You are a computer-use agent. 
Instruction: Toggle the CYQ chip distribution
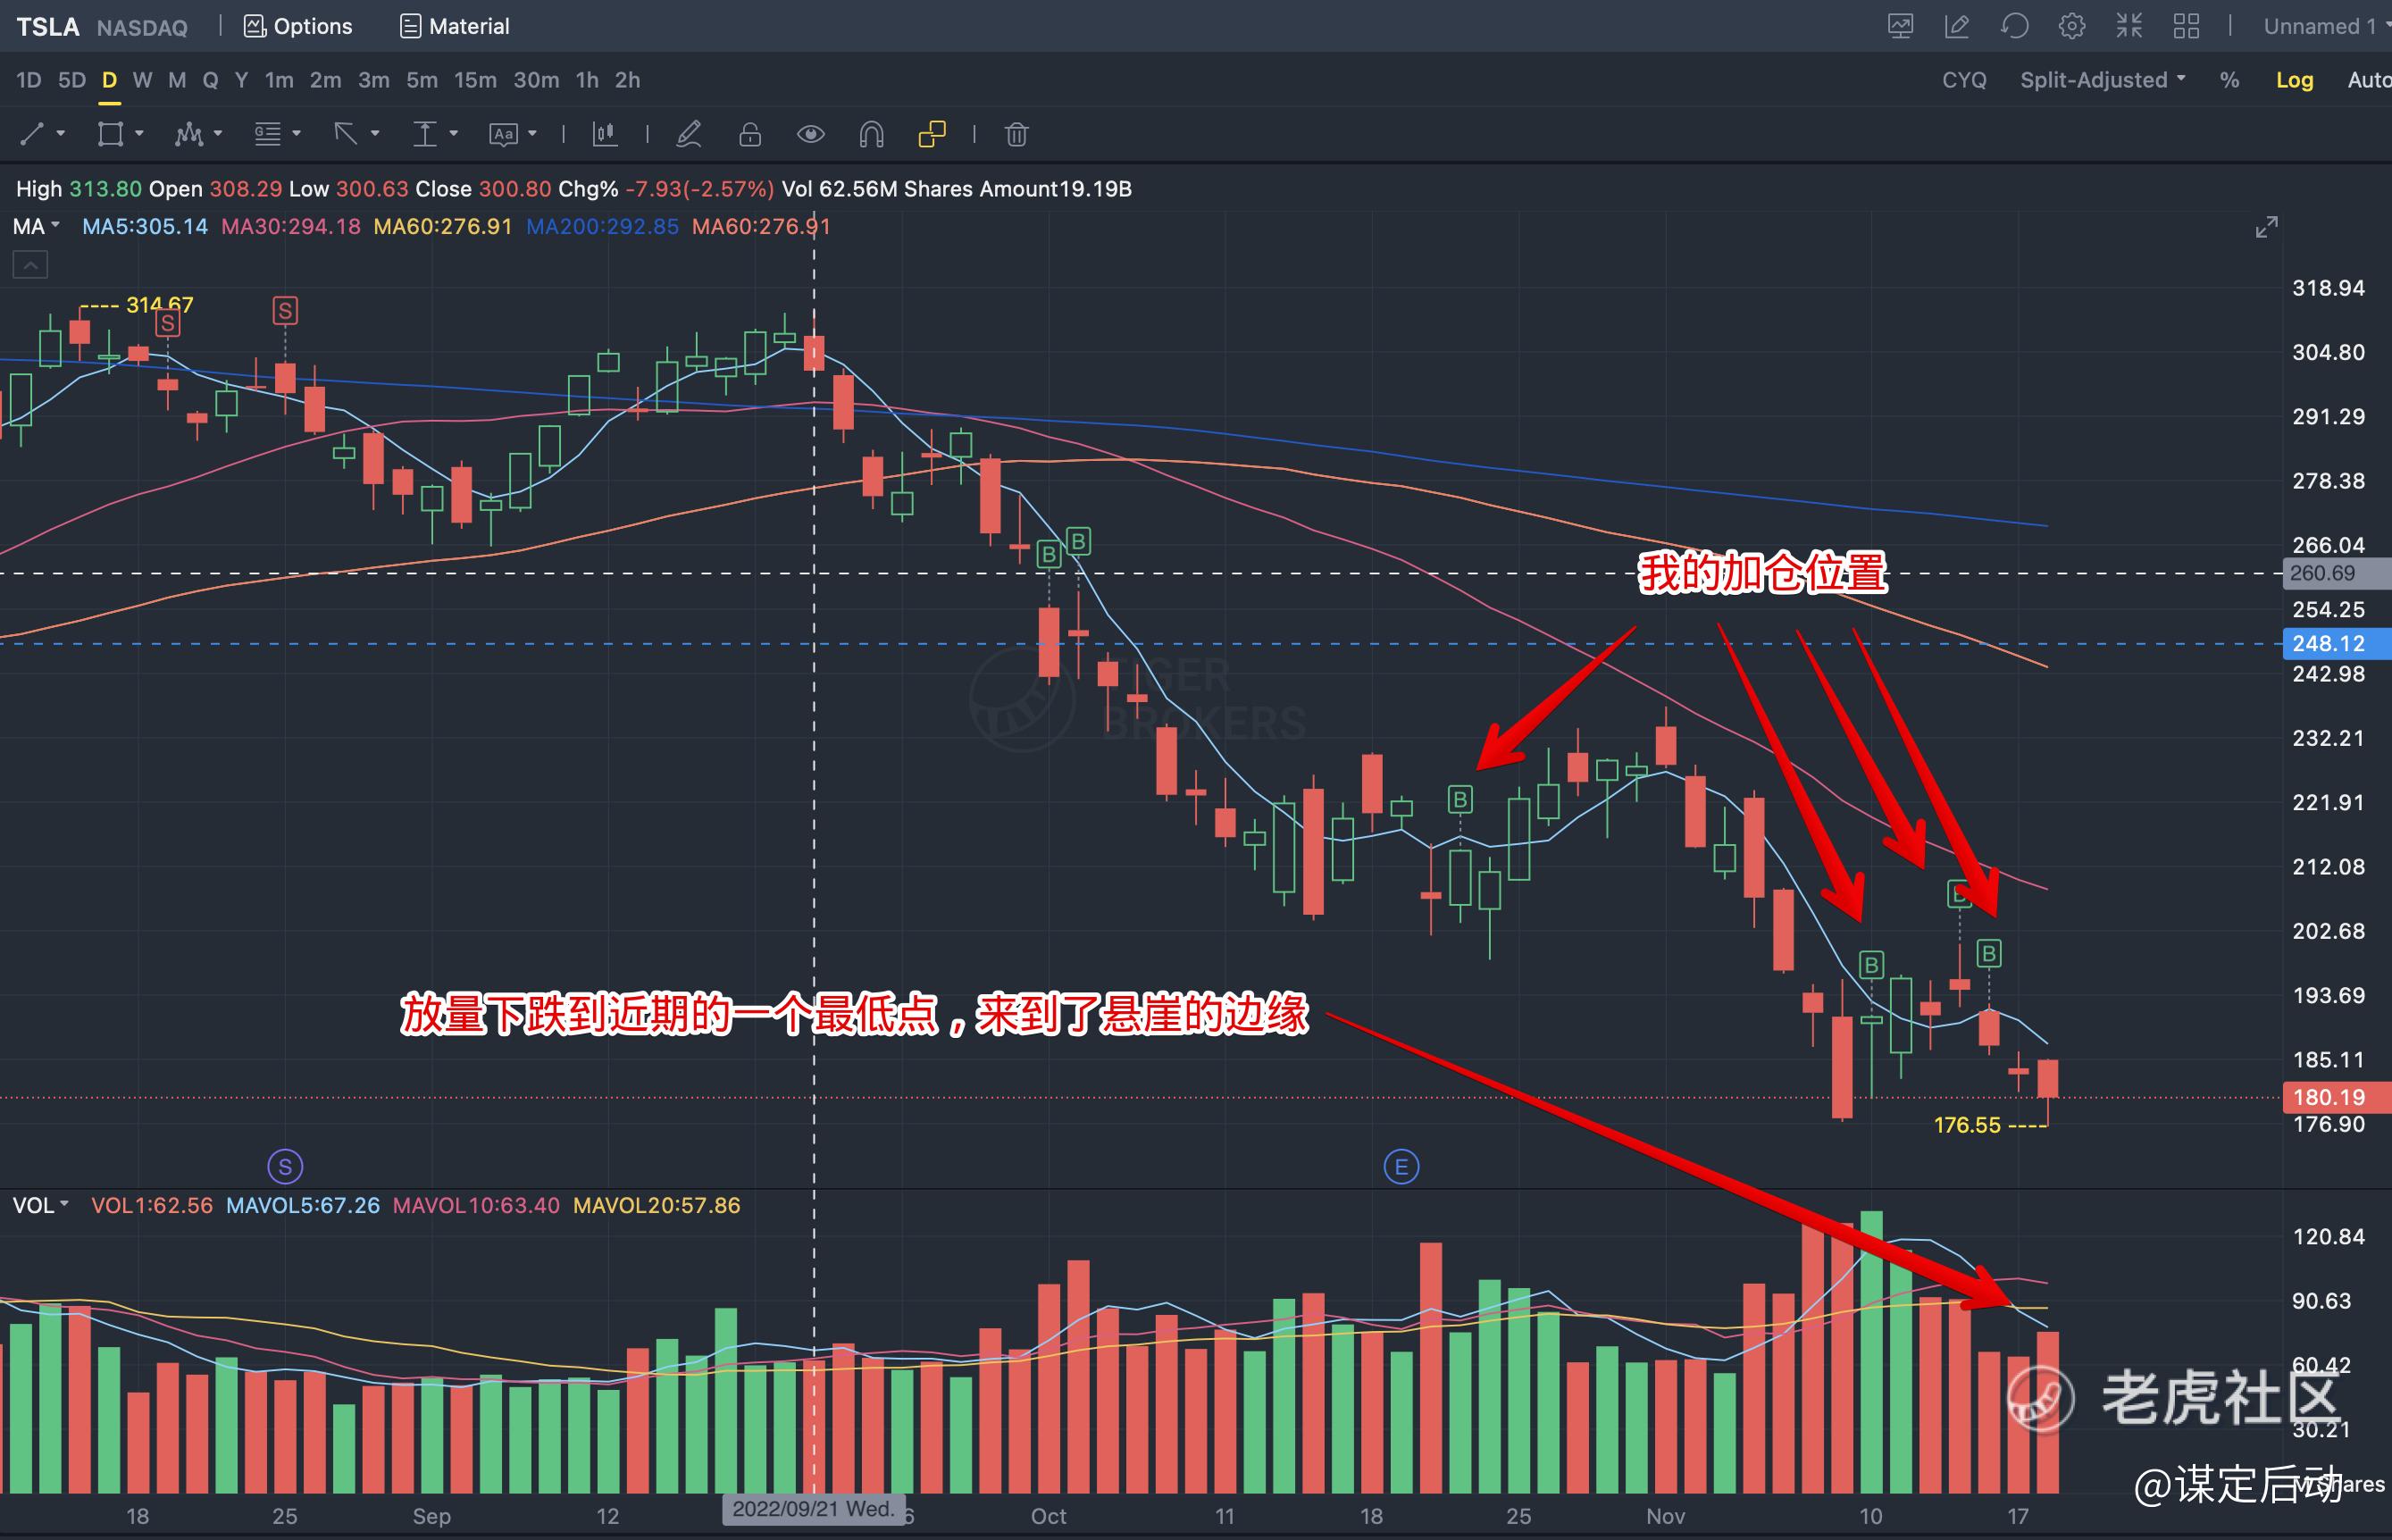[x=1964, y=80]
